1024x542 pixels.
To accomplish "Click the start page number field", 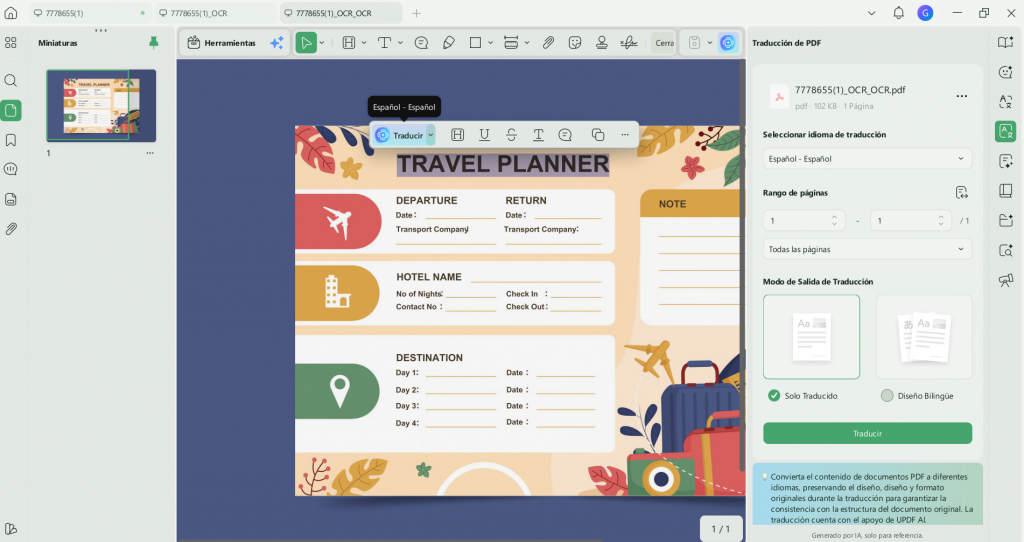I will (804, 221).
